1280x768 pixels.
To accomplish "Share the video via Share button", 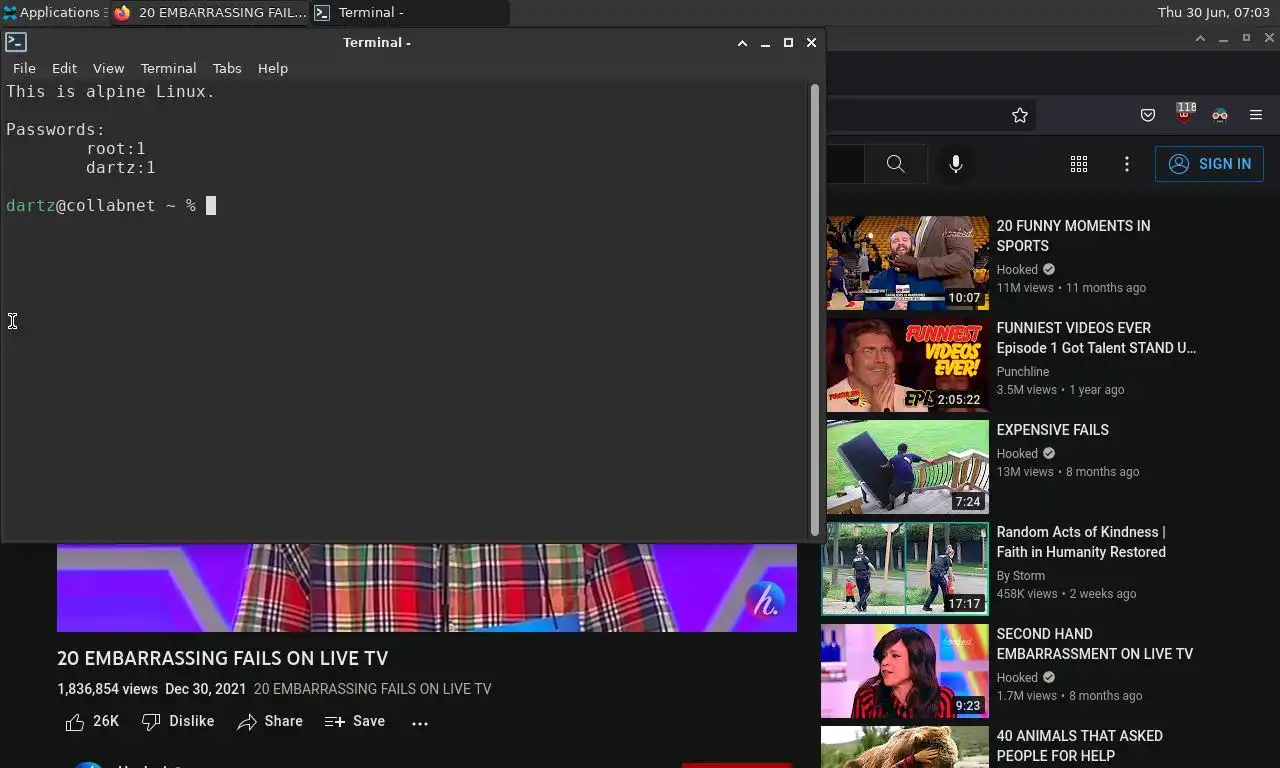I will 270,722.
